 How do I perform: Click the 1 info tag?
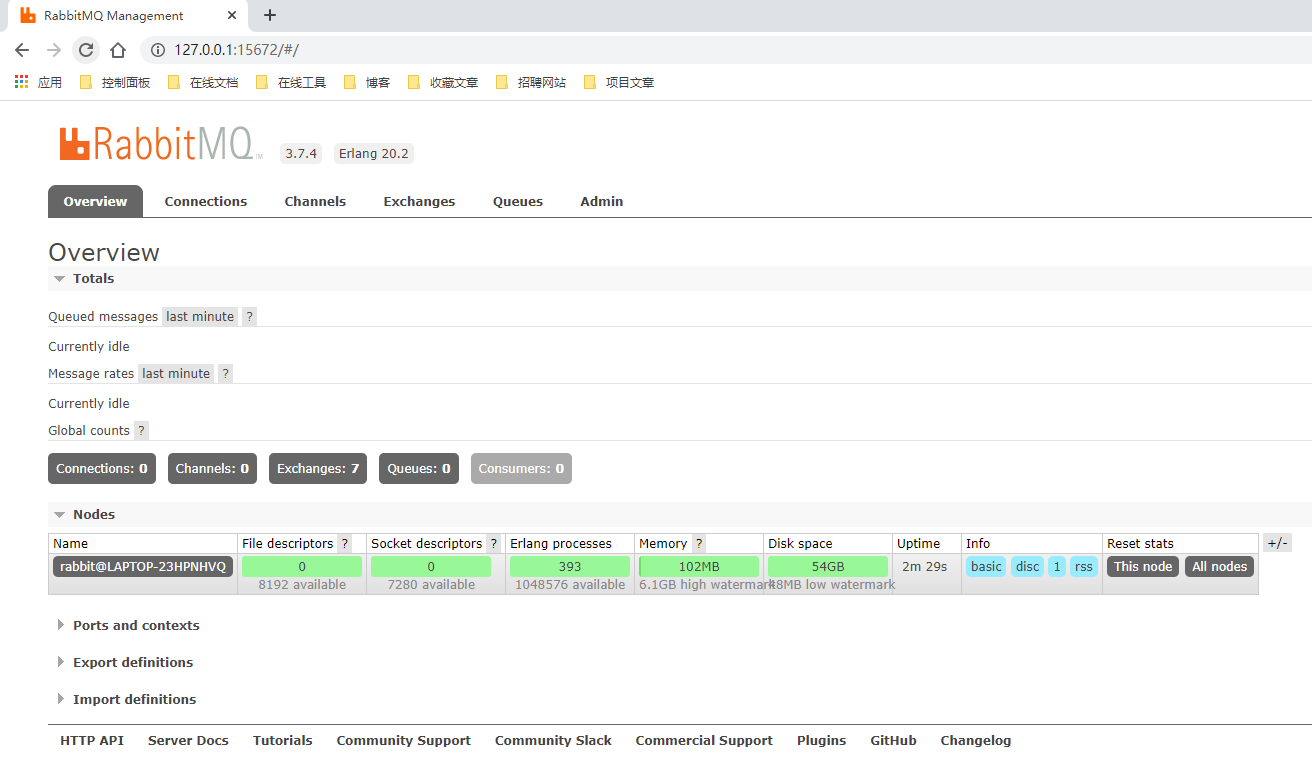(x=1057, y=566)
